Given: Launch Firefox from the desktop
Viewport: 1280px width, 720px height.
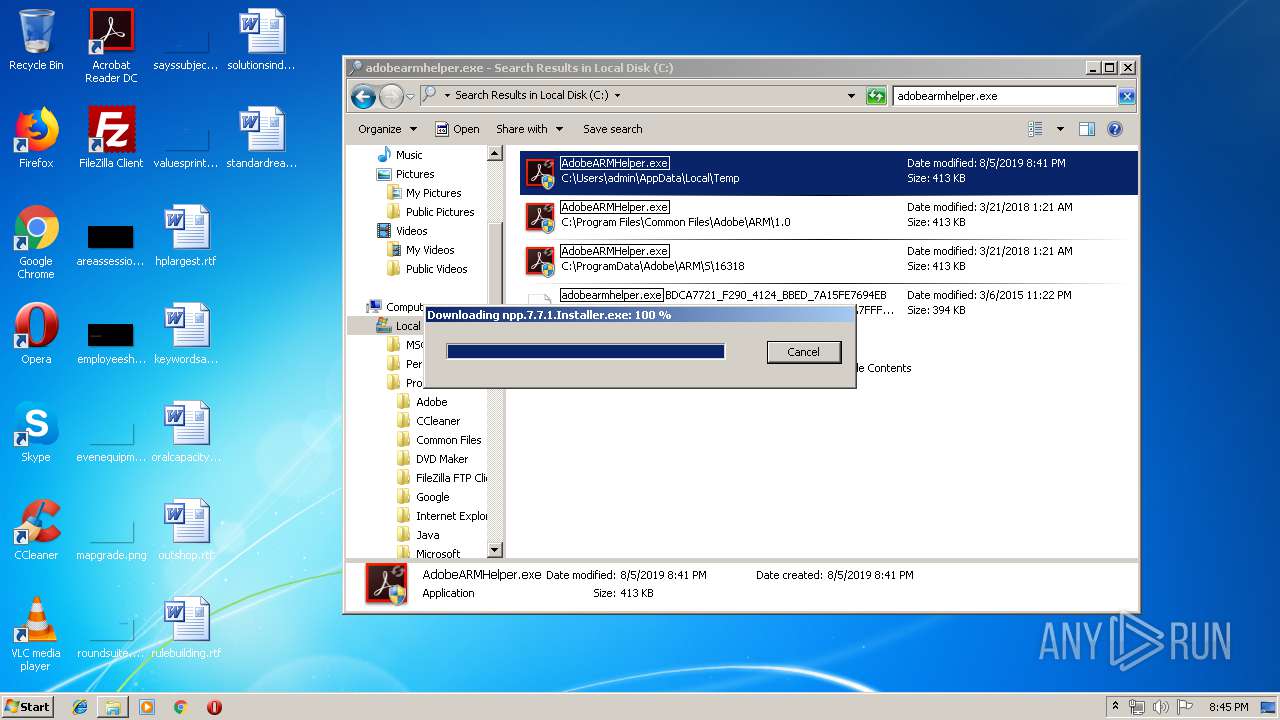Looking at the screenshot, I should pos(36,138).
